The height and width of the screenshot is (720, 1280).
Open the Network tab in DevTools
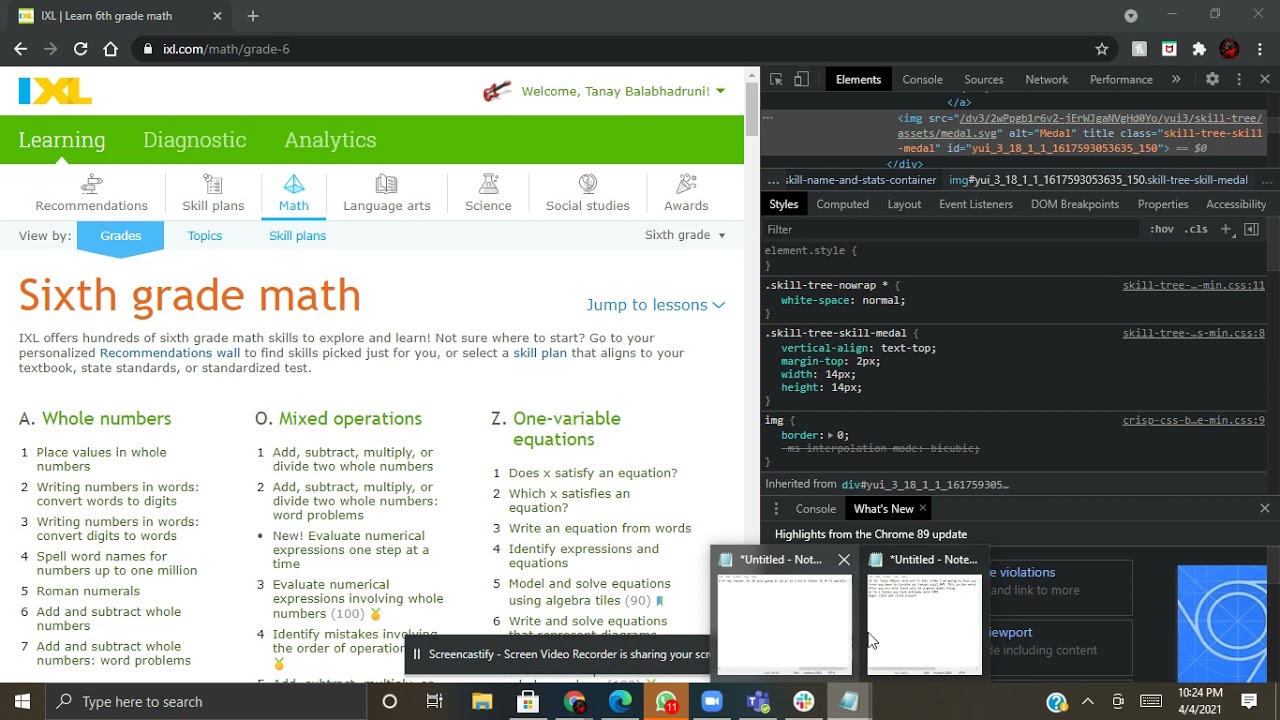1046,79
